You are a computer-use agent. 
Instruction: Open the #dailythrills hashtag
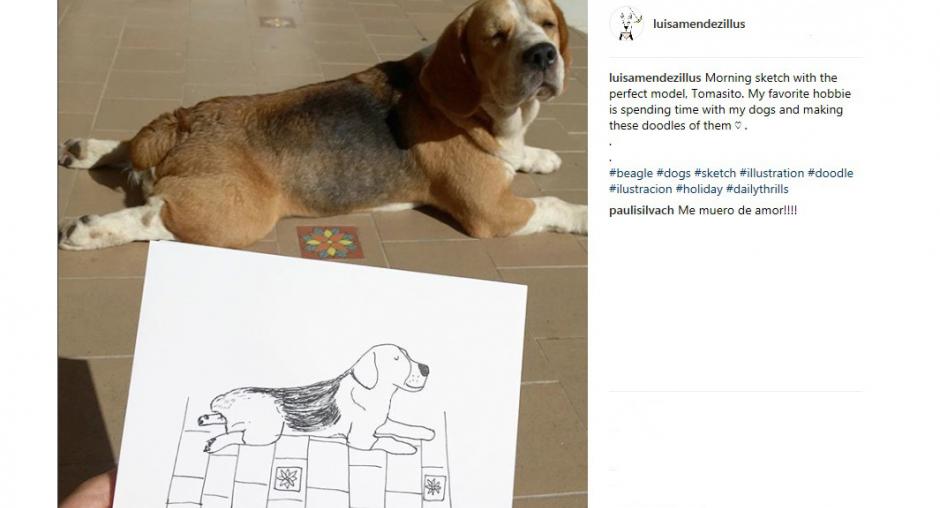757,189
